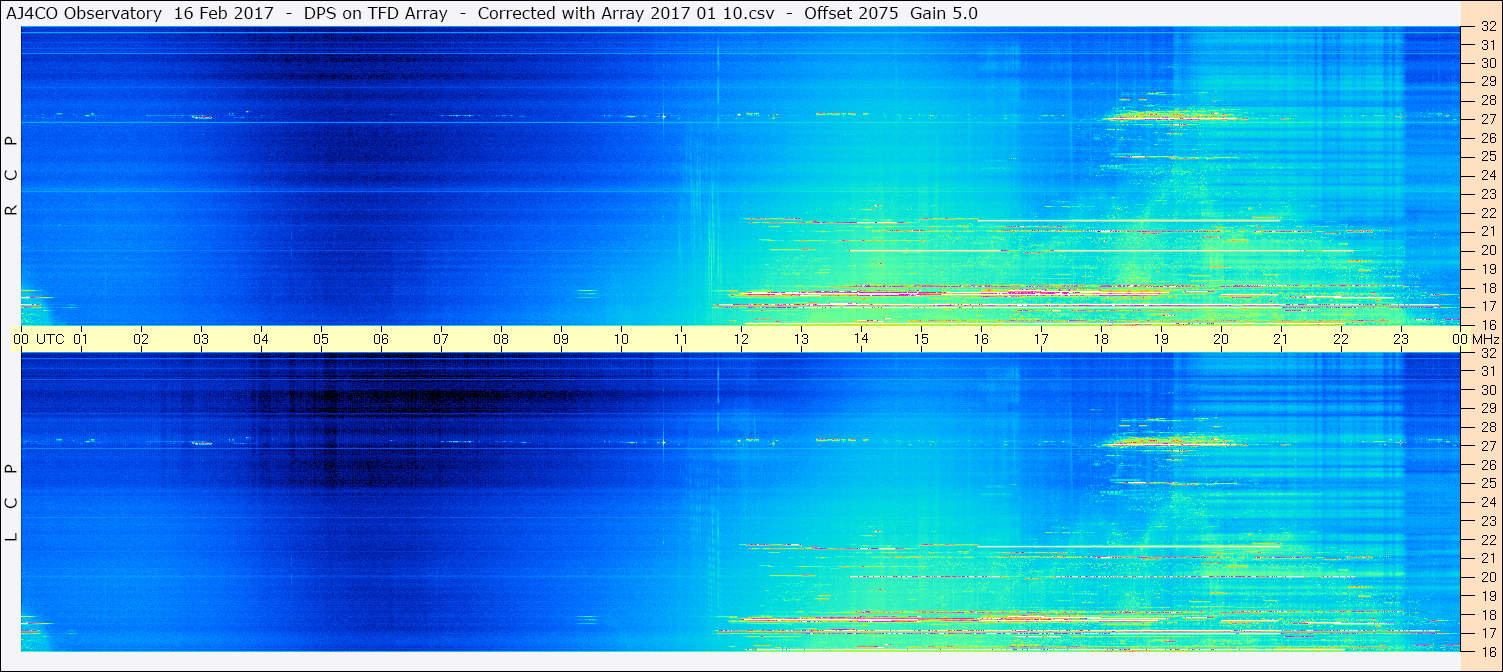Screen dimensions: 1503x672
Task: Click 'Corrected with Array 2017 01 10.csv' text
Action: click(x=626, y=14)
